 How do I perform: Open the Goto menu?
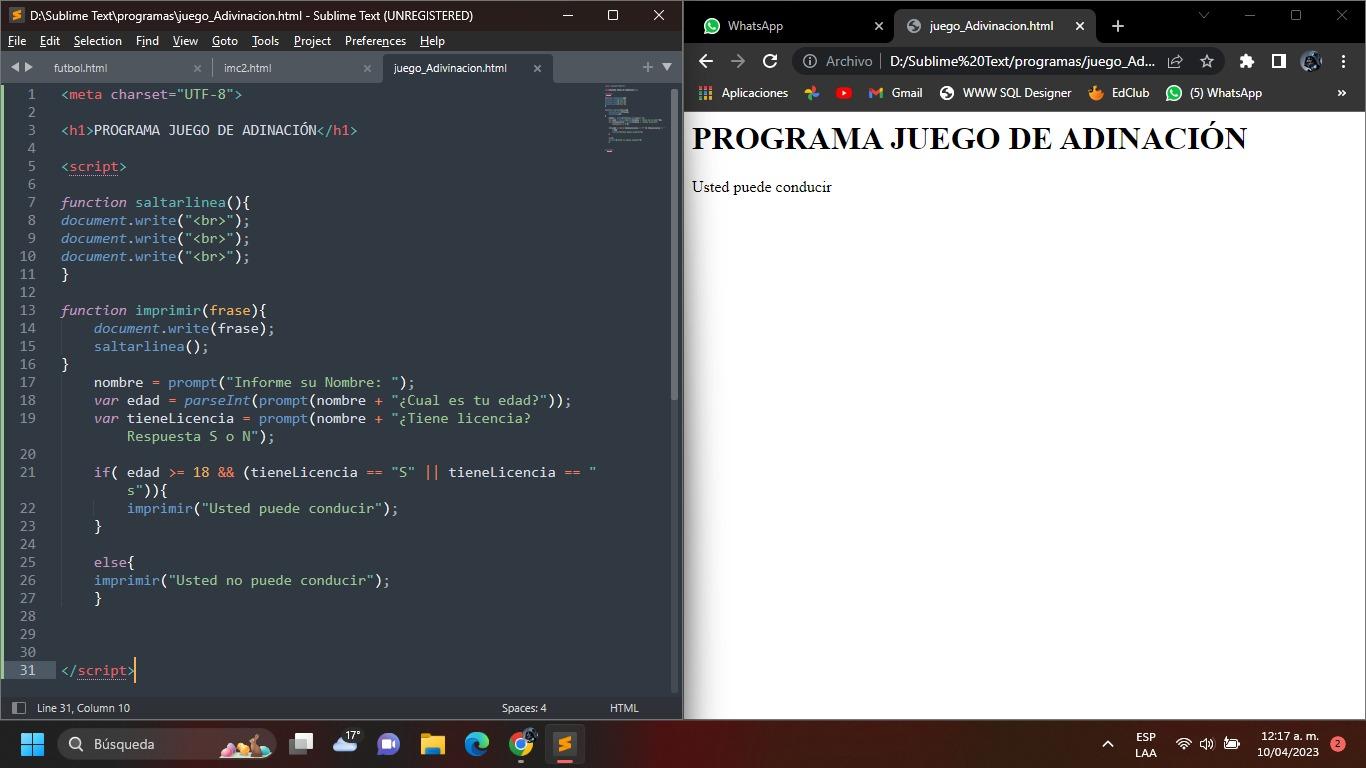click(x=224, y=41)
